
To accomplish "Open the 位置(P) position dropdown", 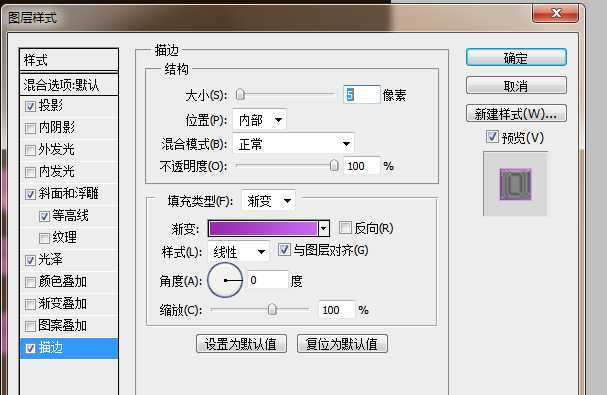I will coord(259,120).
